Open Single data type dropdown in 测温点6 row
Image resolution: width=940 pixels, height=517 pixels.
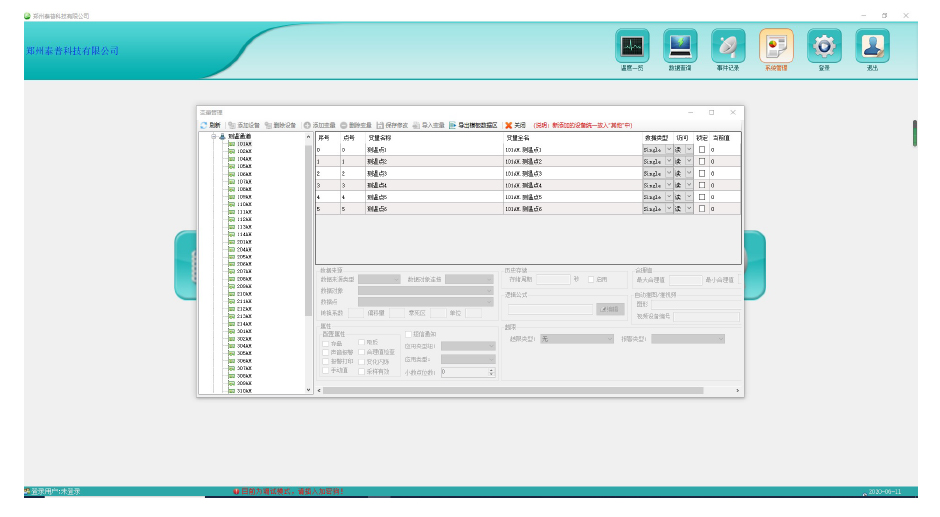coord(669,209)
